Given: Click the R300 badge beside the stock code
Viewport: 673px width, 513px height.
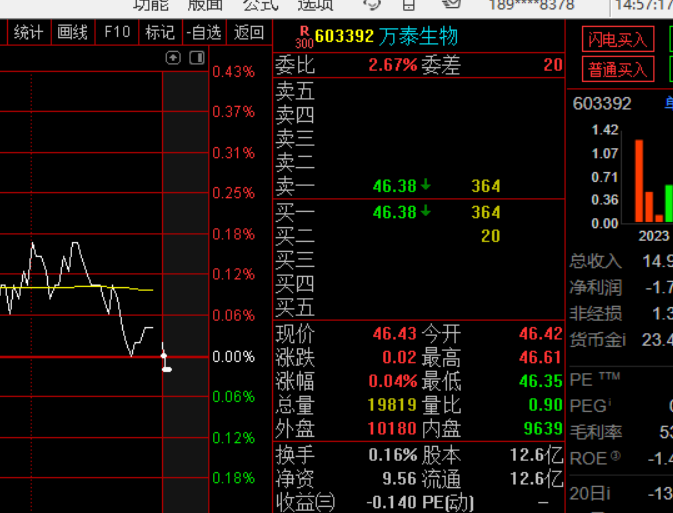Looking at the screenshot, I should [304, 37].
